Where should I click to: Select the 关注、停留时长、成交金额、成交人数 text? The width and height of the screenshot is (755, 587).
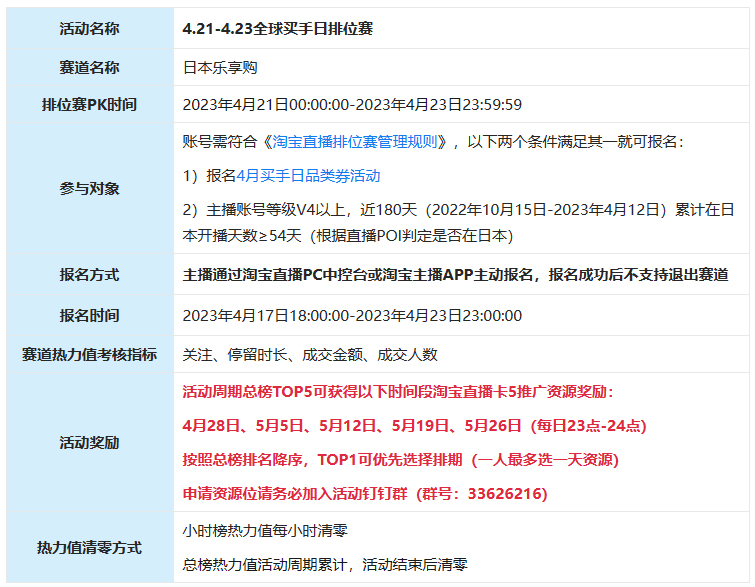point(310,354)
